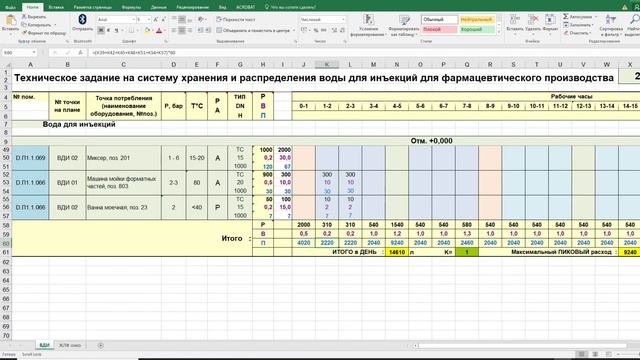The width and height of the screenshot is (640, 360).
Task: Toggle italic formatting
Action: pos(109,31)
